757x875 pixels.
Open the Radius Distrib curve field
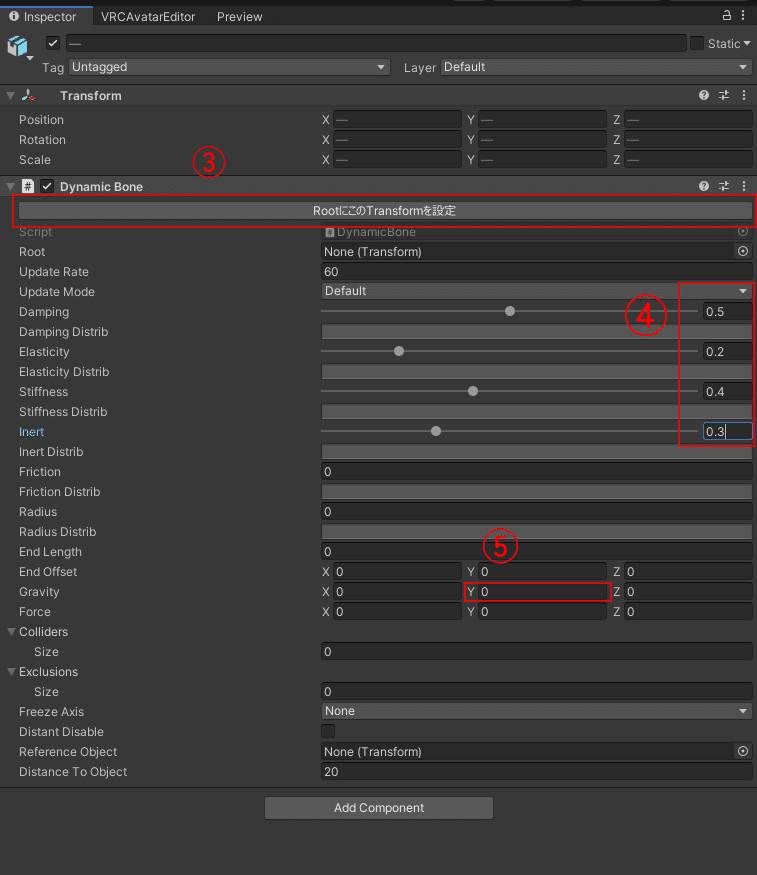pyautogui.click(x=537, y=532)
